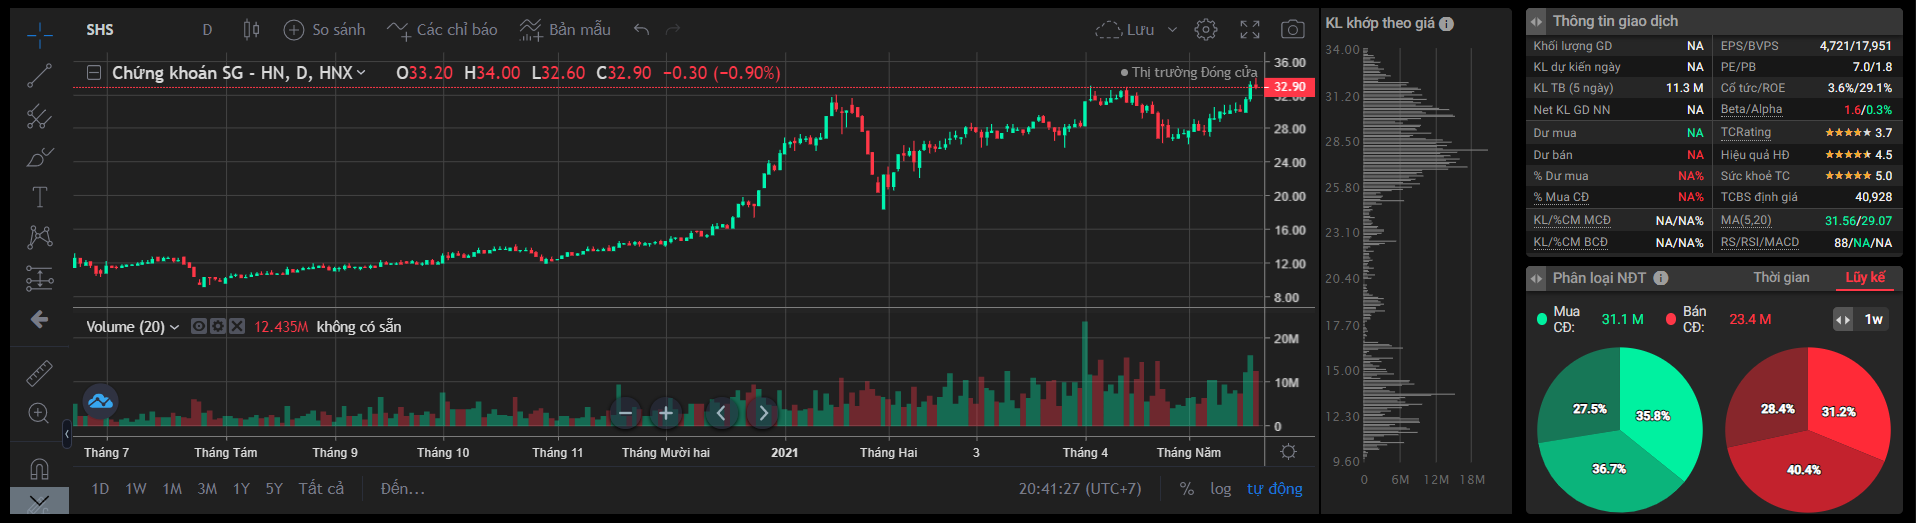Open Các chỉ báo indicators
The height and width of the screenshot is (523, 1916).
(442, 30)
